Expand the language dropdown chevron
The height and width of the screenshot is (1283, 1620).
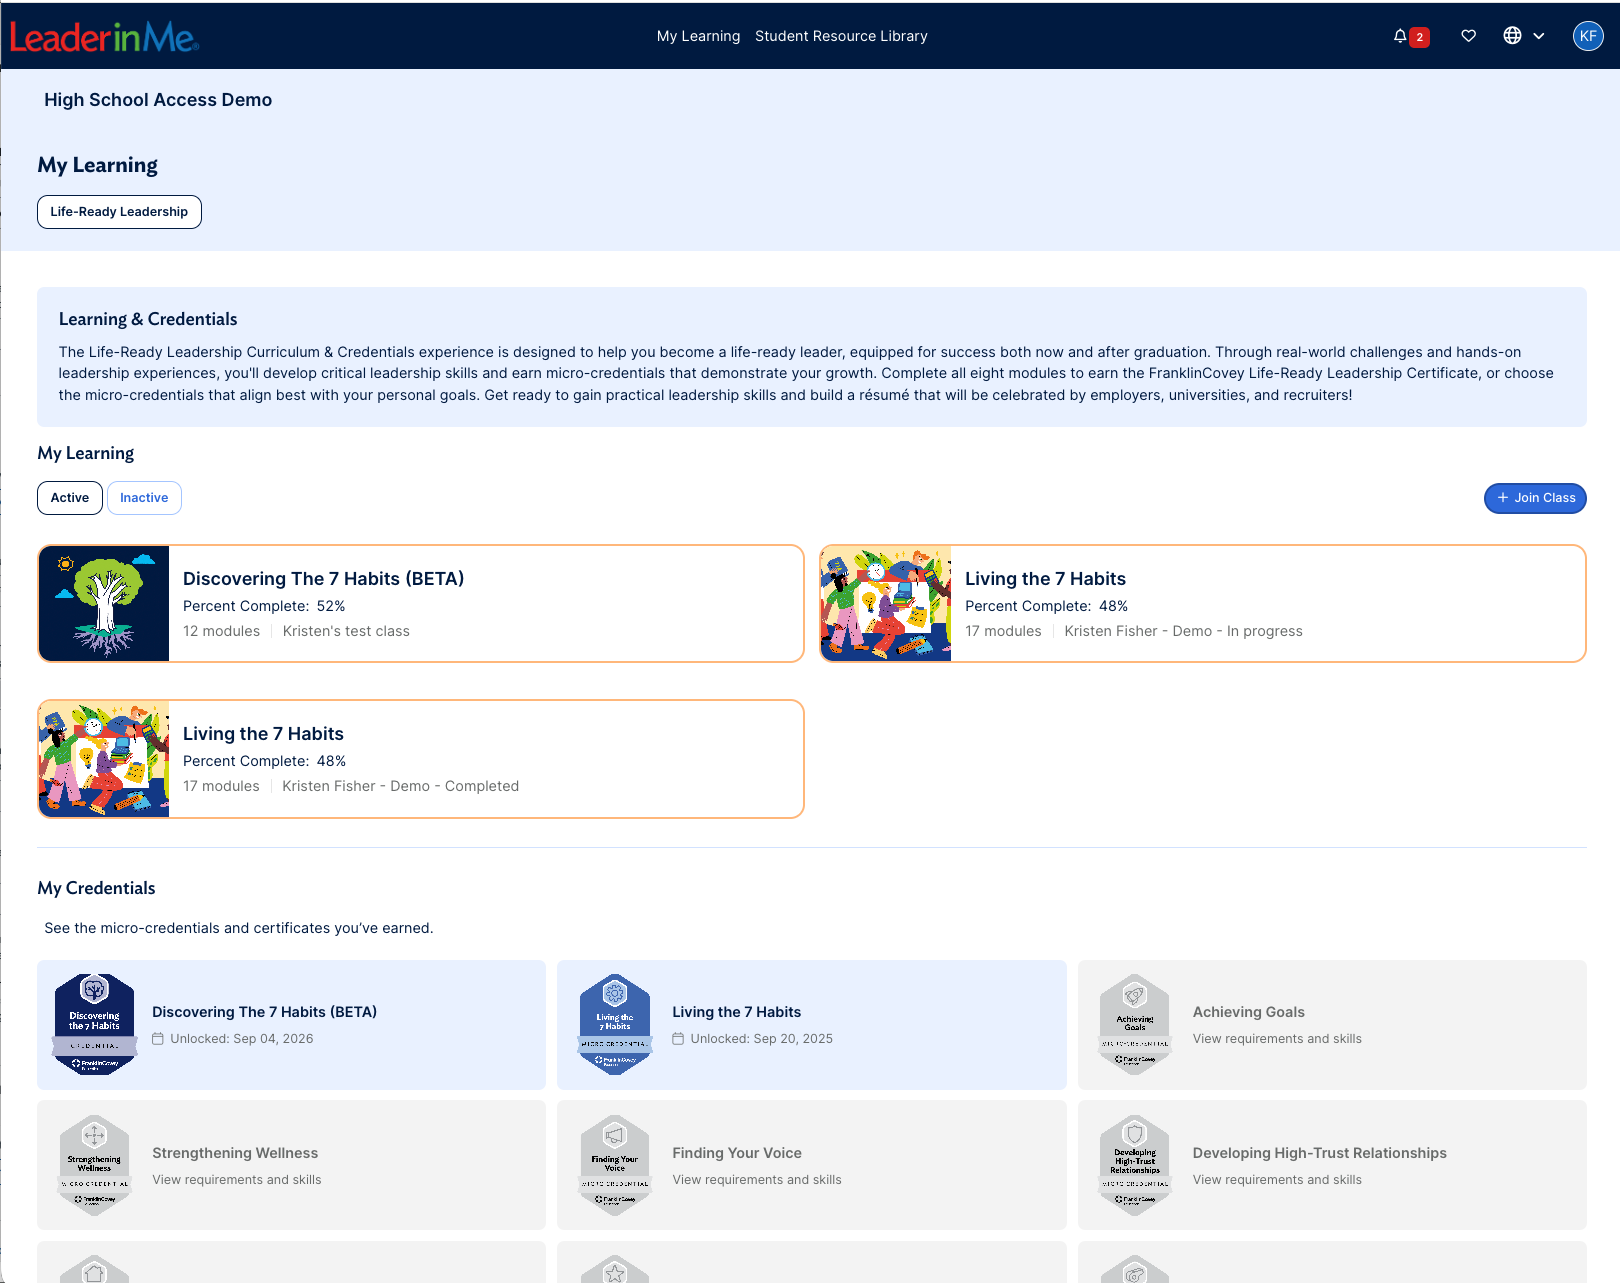pyautogui.click(x=1539, y=36)
